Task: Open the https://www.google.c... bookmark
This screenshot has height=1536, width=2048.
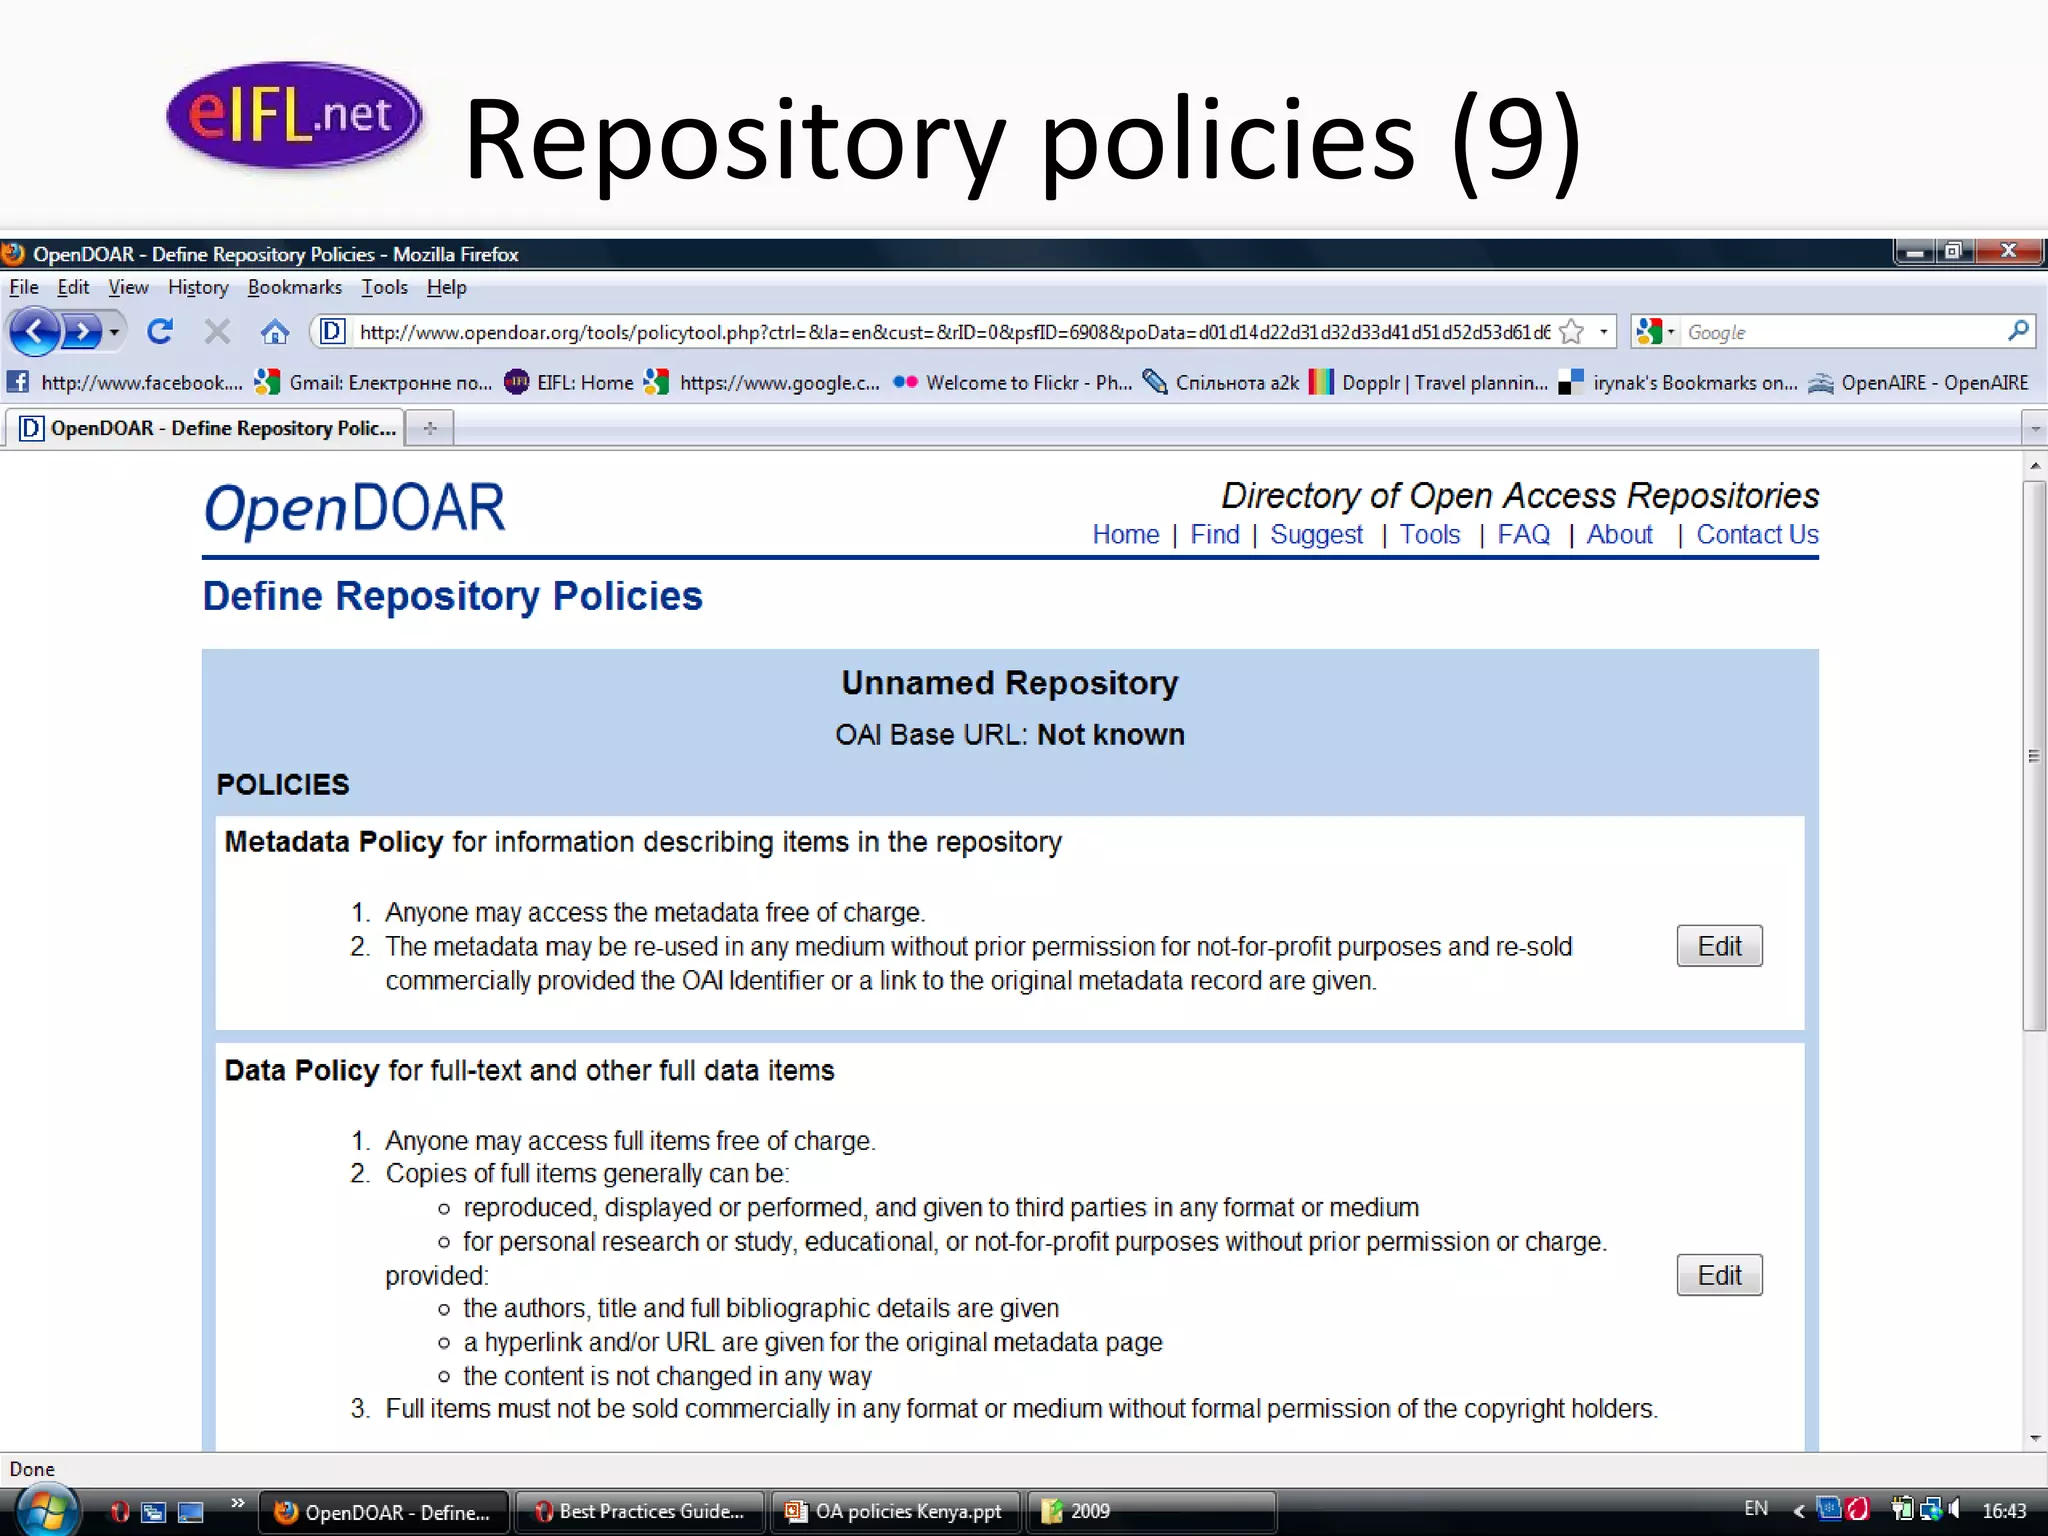Action: click(762, 382)
